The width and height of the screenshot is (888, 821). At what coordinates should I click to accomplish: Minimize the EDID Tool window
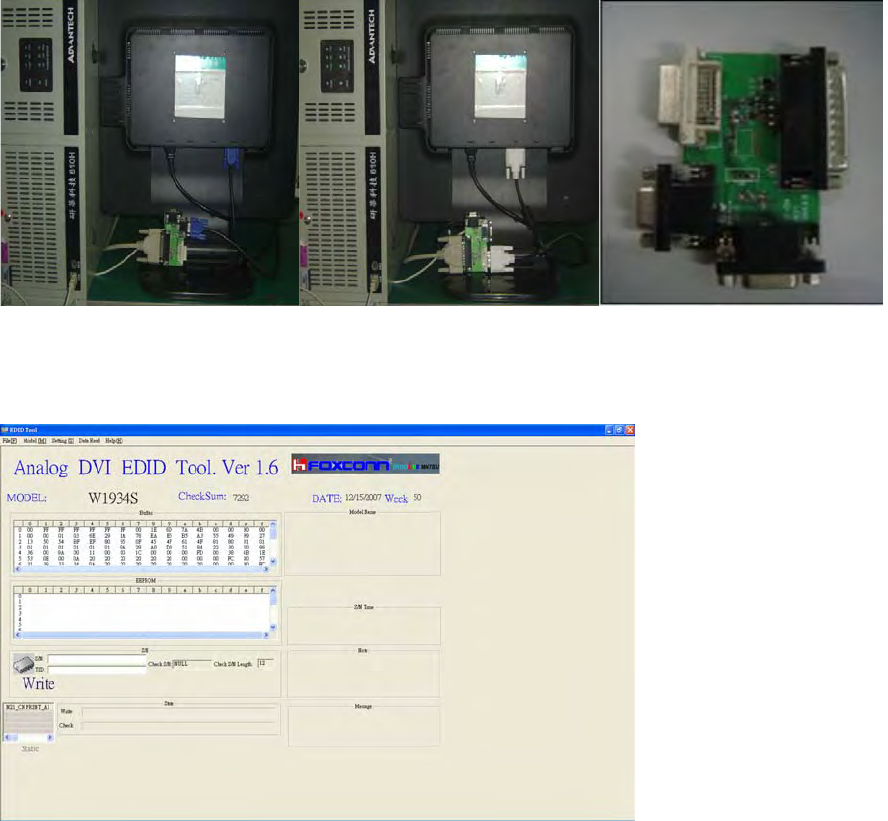609,430
